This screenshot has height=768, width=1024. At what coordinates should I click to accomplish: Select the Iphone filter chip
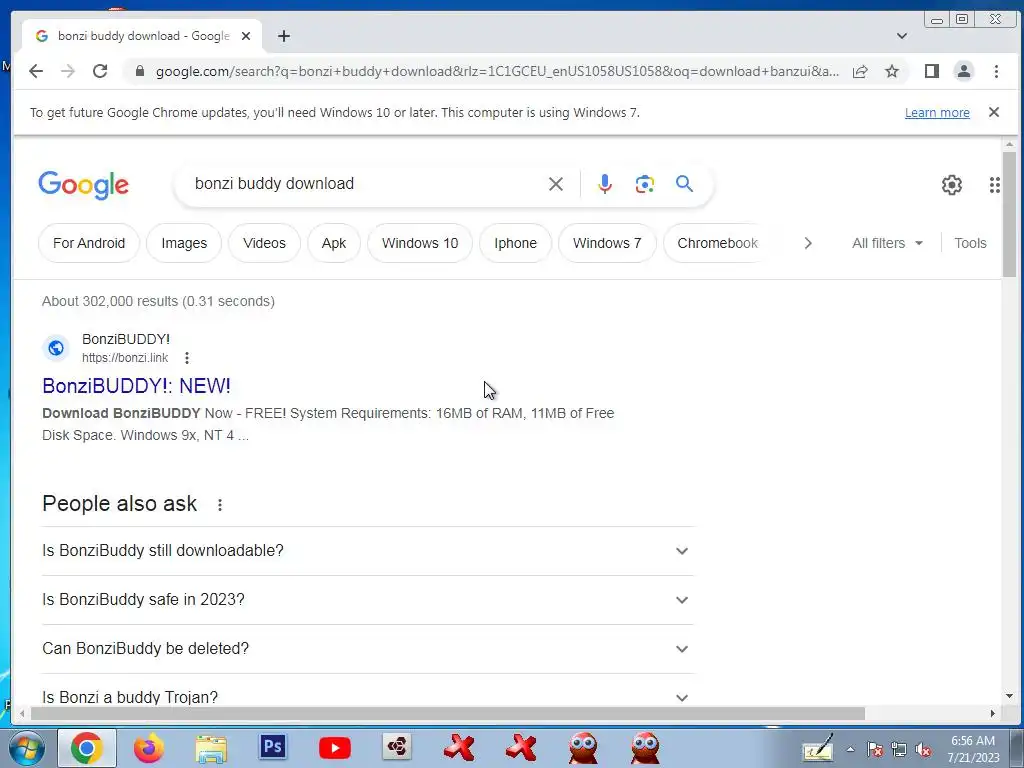coord(515,243)
